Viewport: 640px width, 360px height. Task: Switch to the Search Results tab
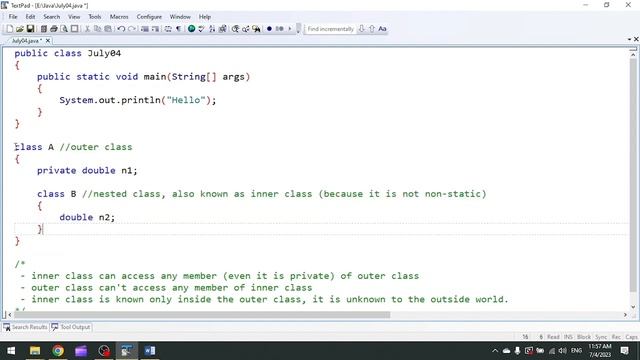point(25,327)
